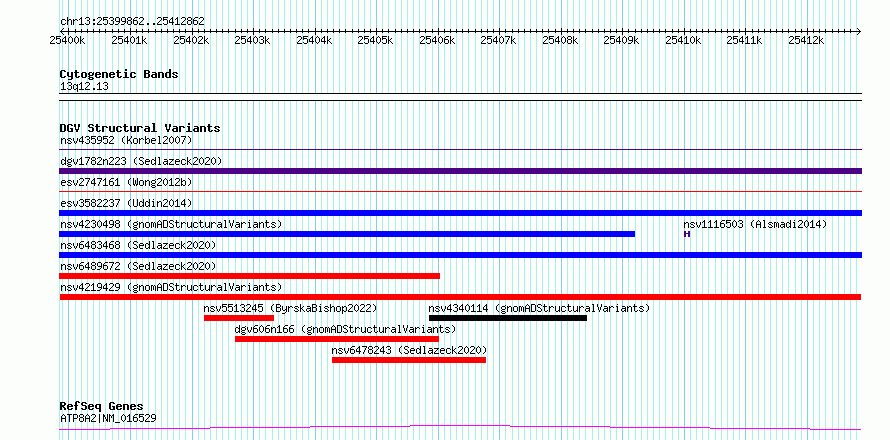
Task: Click the dgv1782n223 (Sedlazeck2020) label
Action: click(141, 161)
